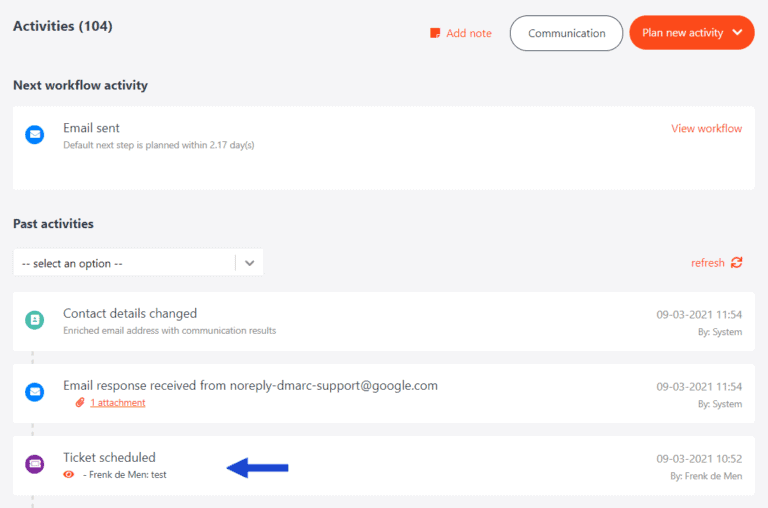Expand the Plan new activity arrow

point(738,33)
